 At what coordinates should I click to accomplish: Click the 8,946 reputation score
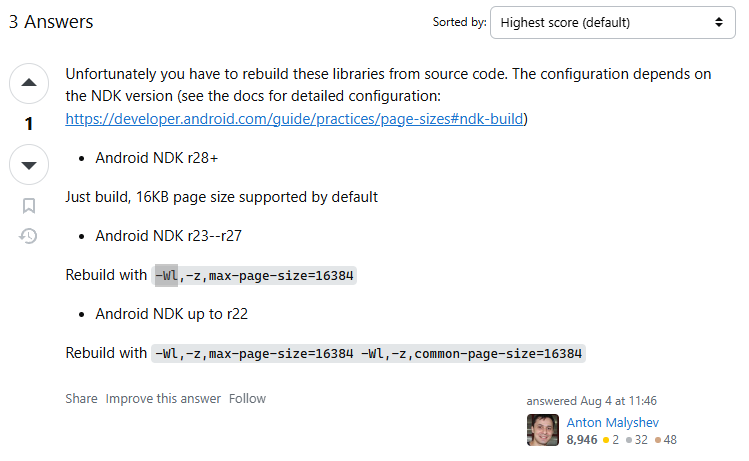tap(582, 440)
